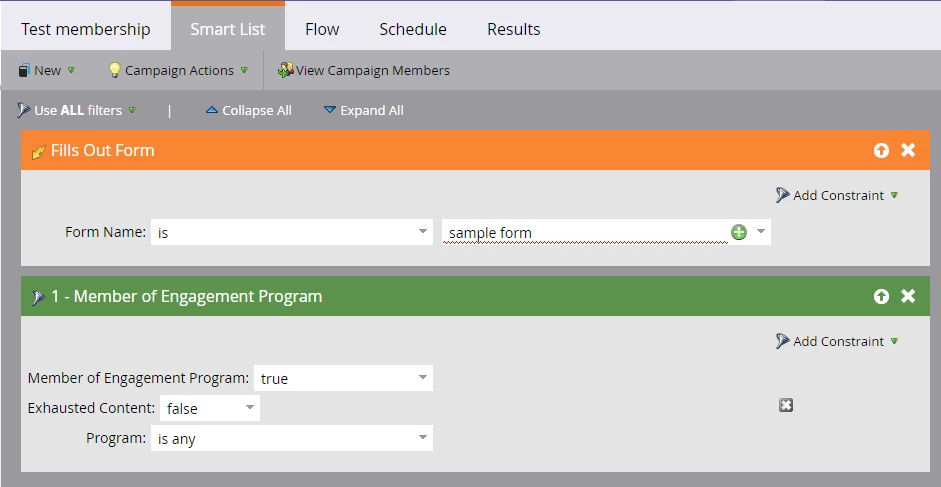Move Member of Engagement Program filter up

pyautogui.click(x=881, y=296)
